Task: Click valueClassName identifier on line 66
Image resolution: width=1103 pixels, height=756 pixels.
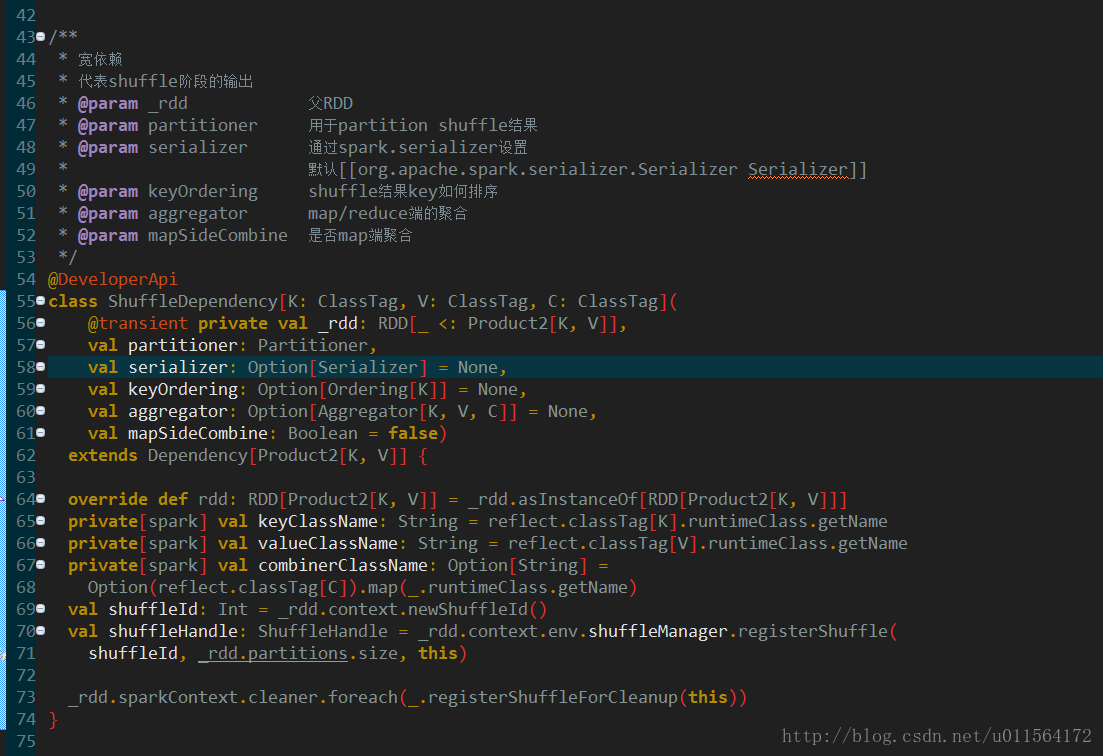Action: point(328,543)
